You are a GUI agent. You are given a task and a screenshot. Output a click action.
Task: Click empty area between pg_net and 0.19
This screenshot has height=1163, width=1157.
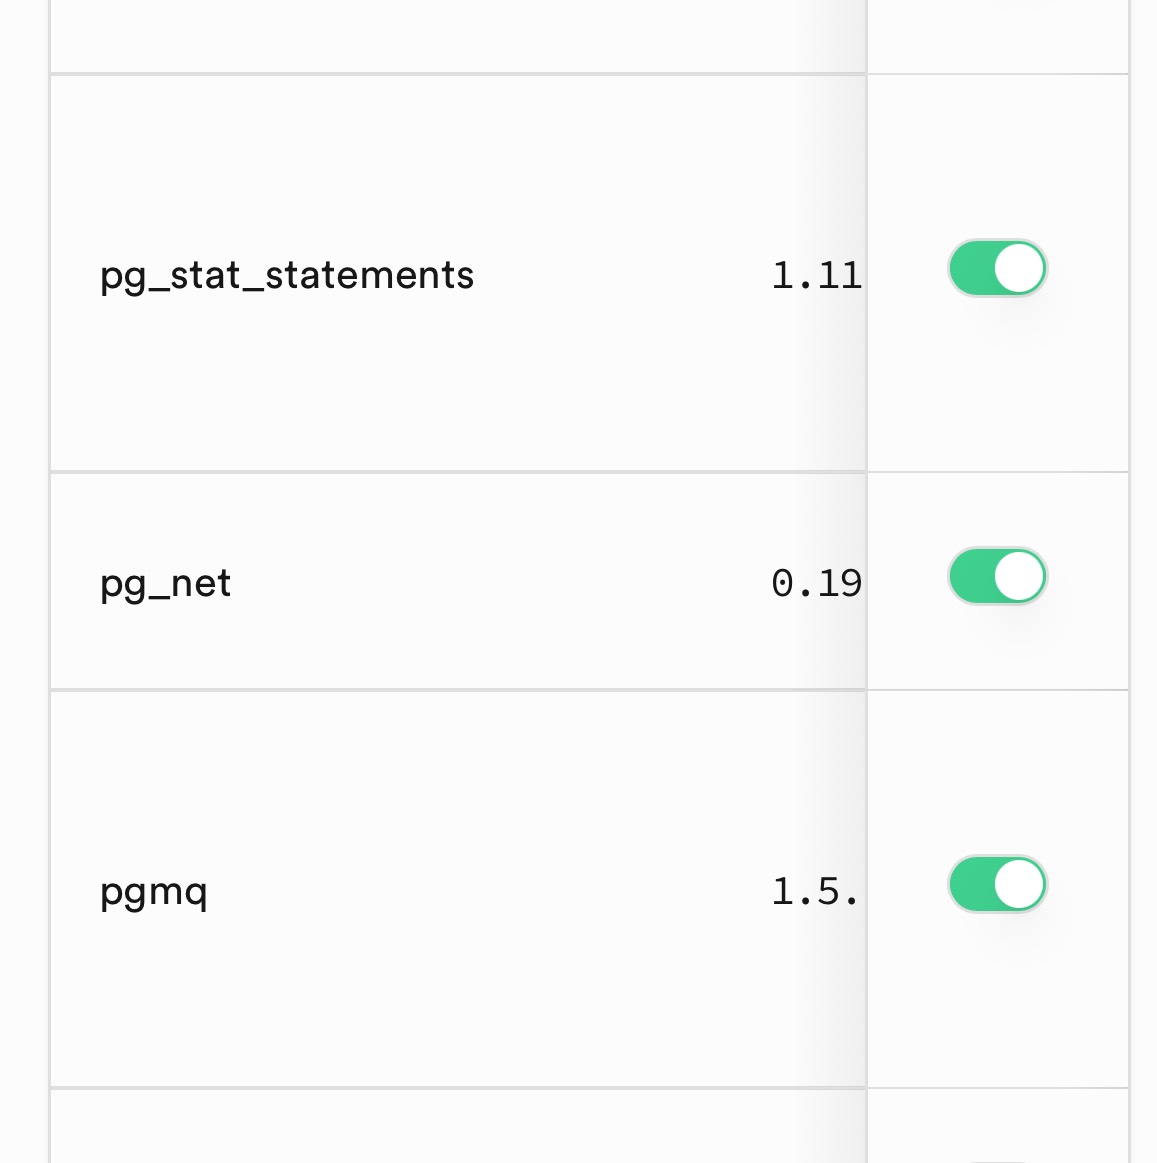(x=500, y=583)
